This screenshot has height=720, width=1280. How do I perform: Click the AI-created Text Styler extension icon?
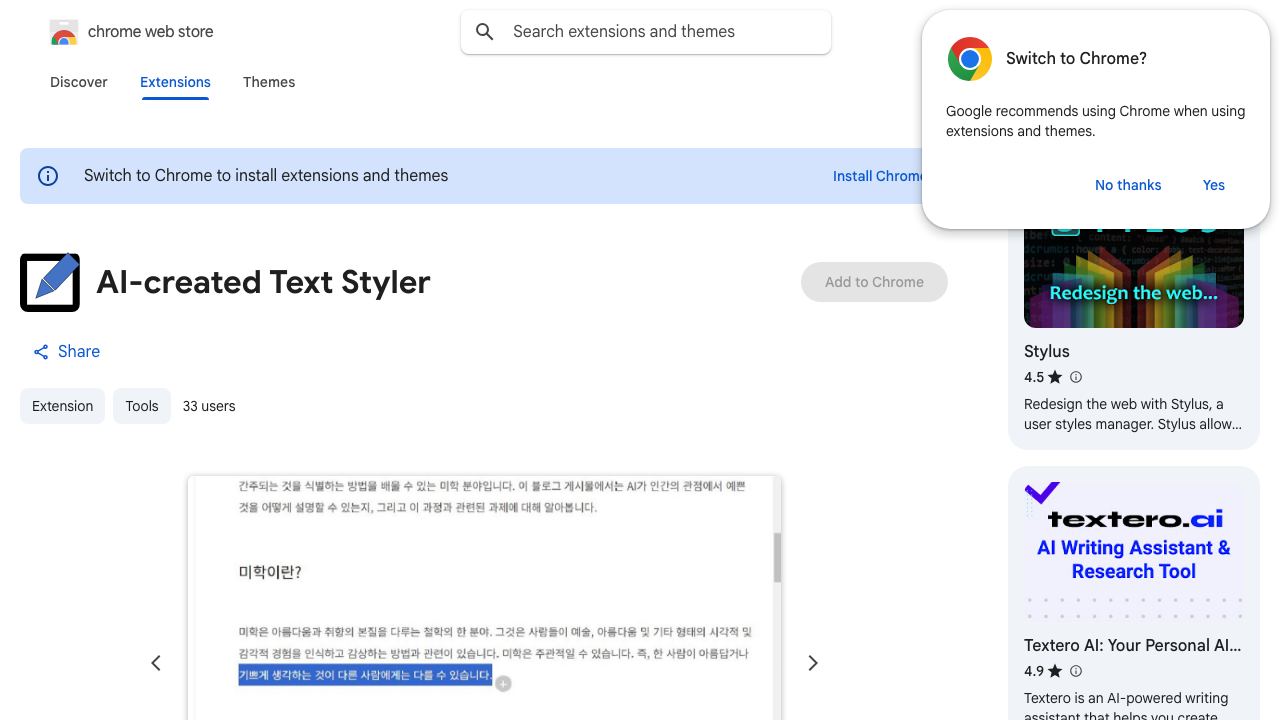coord(50,282)
